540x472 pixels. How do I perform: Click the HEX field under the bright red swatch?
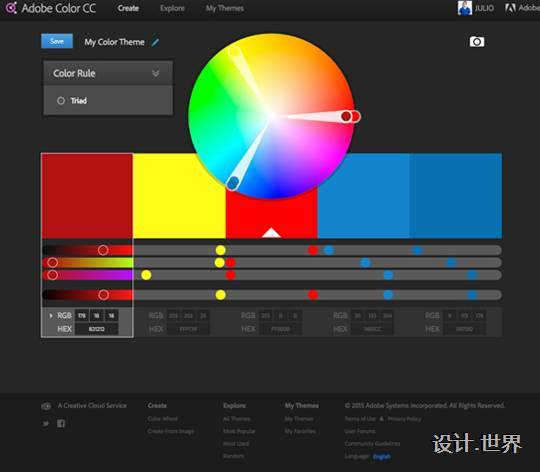click(x=281, y=329)
